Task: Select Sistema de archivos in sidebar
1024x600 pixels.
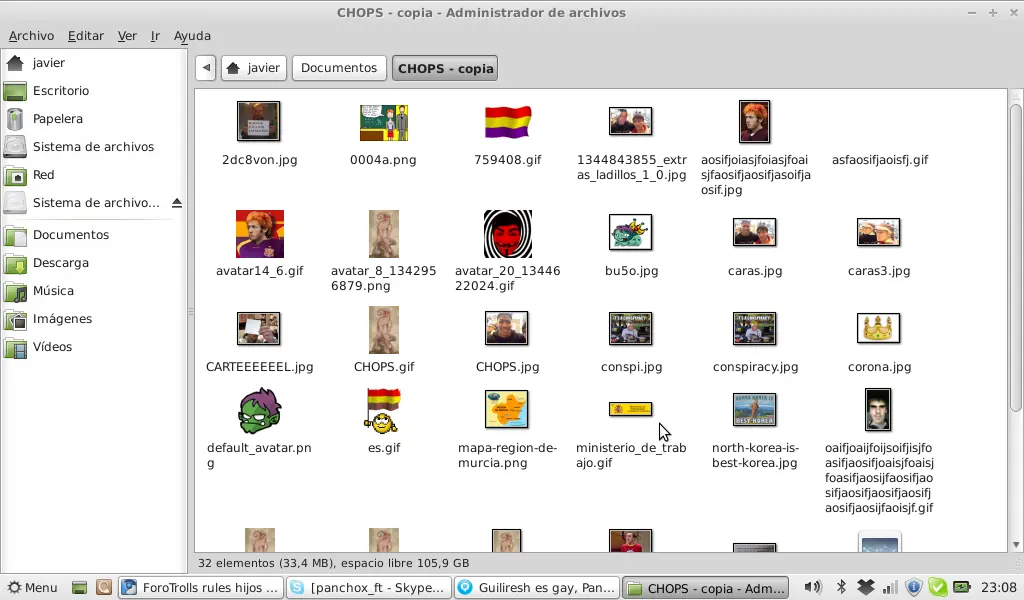Action: pyautogui.click(x=94, y=147)
